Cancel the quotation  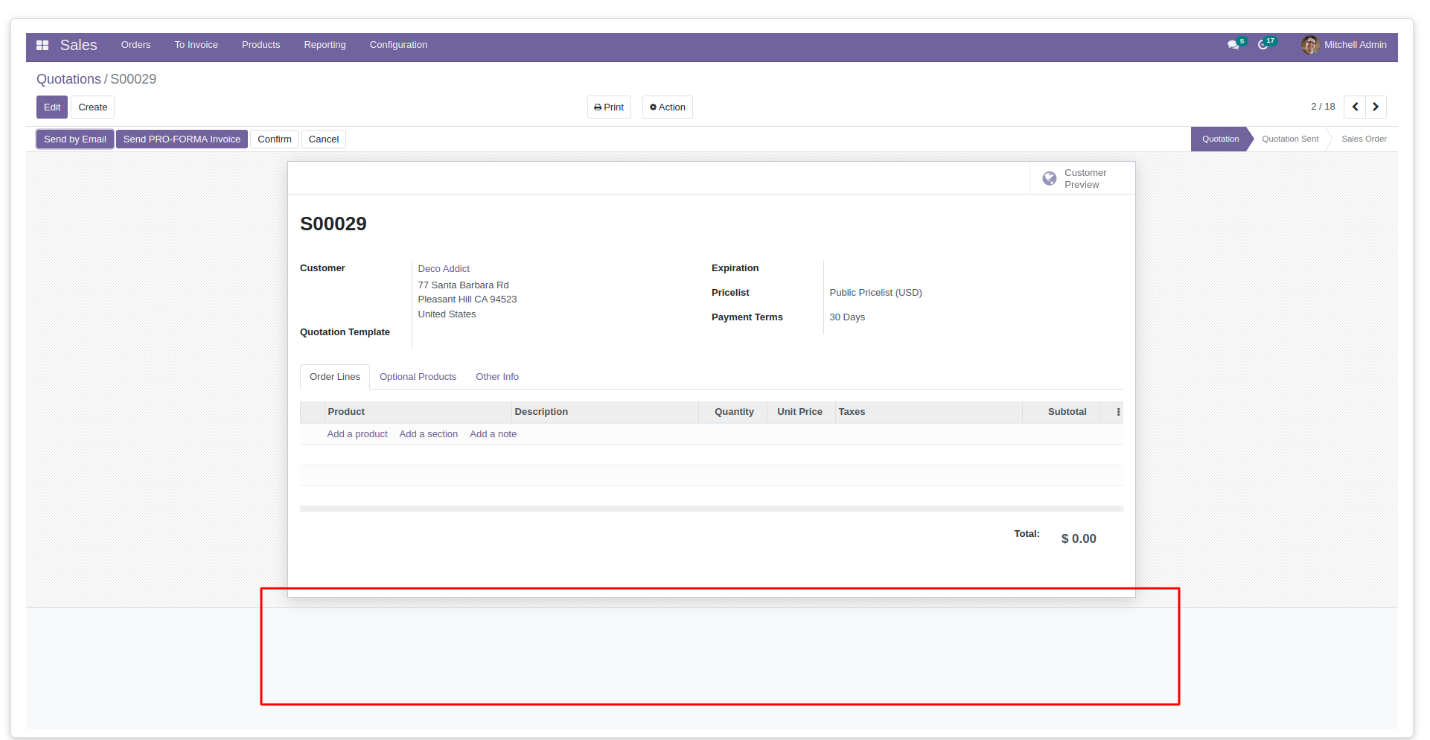[x=323, y=139]
